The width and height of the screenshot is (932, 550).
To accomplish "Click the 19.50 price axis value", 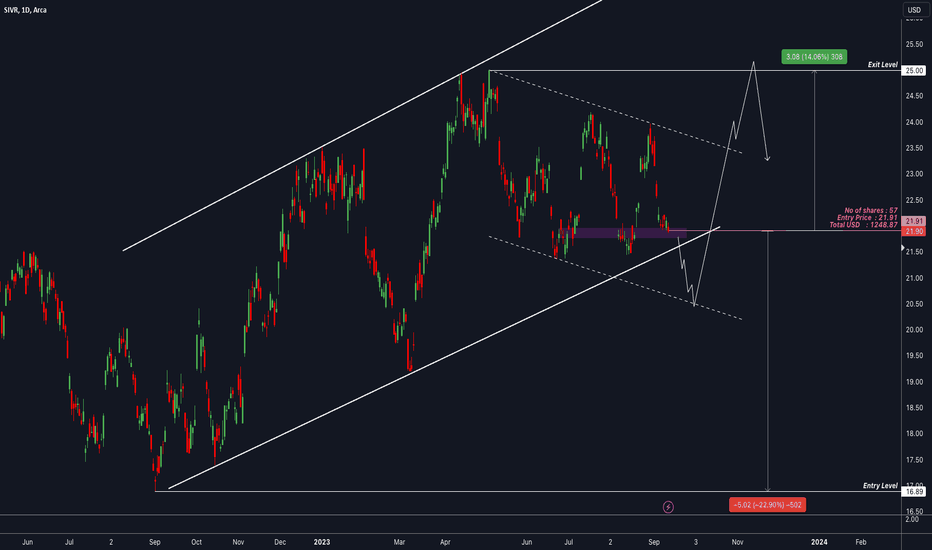I will tap(914, 356).
